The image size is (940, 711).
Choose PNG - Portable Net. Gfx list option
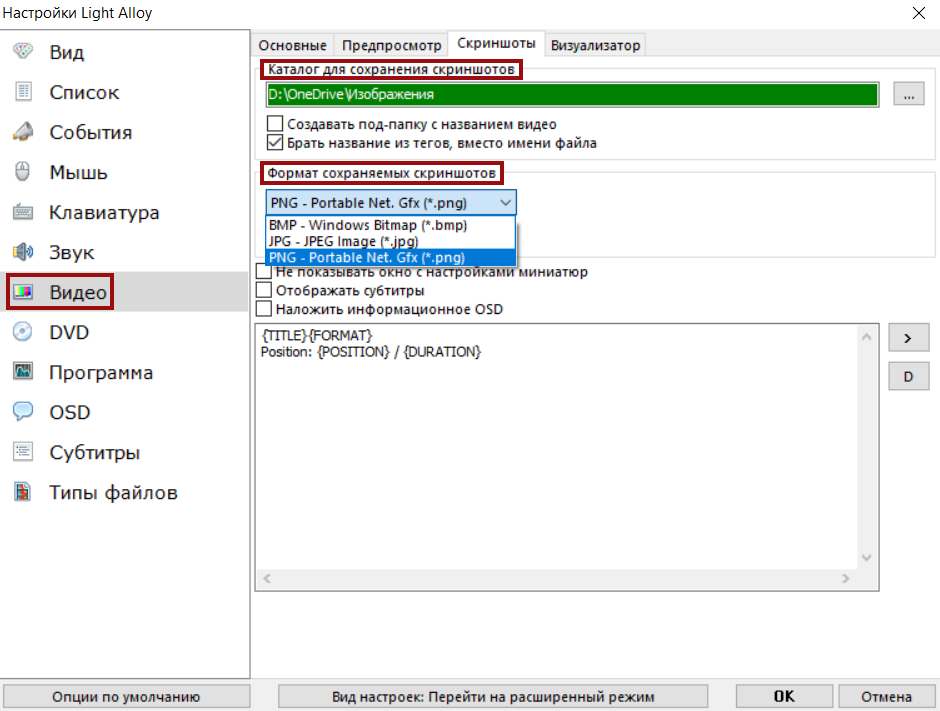390,257
